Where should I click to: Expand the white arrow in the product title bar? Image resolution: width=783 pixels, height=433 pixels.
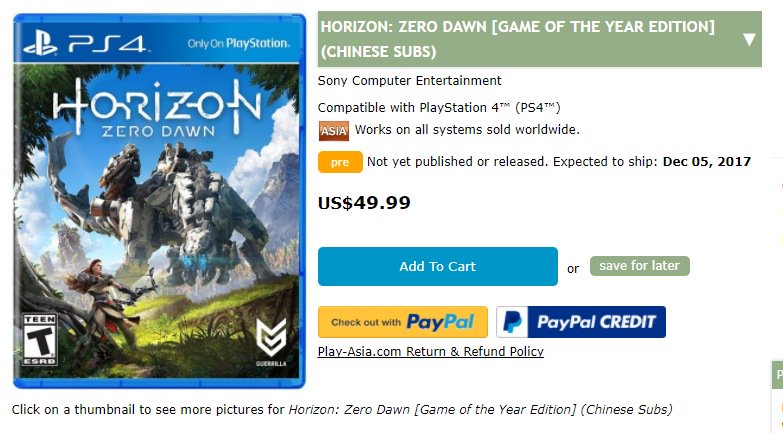pyautogui.click(x=750, y=40)
